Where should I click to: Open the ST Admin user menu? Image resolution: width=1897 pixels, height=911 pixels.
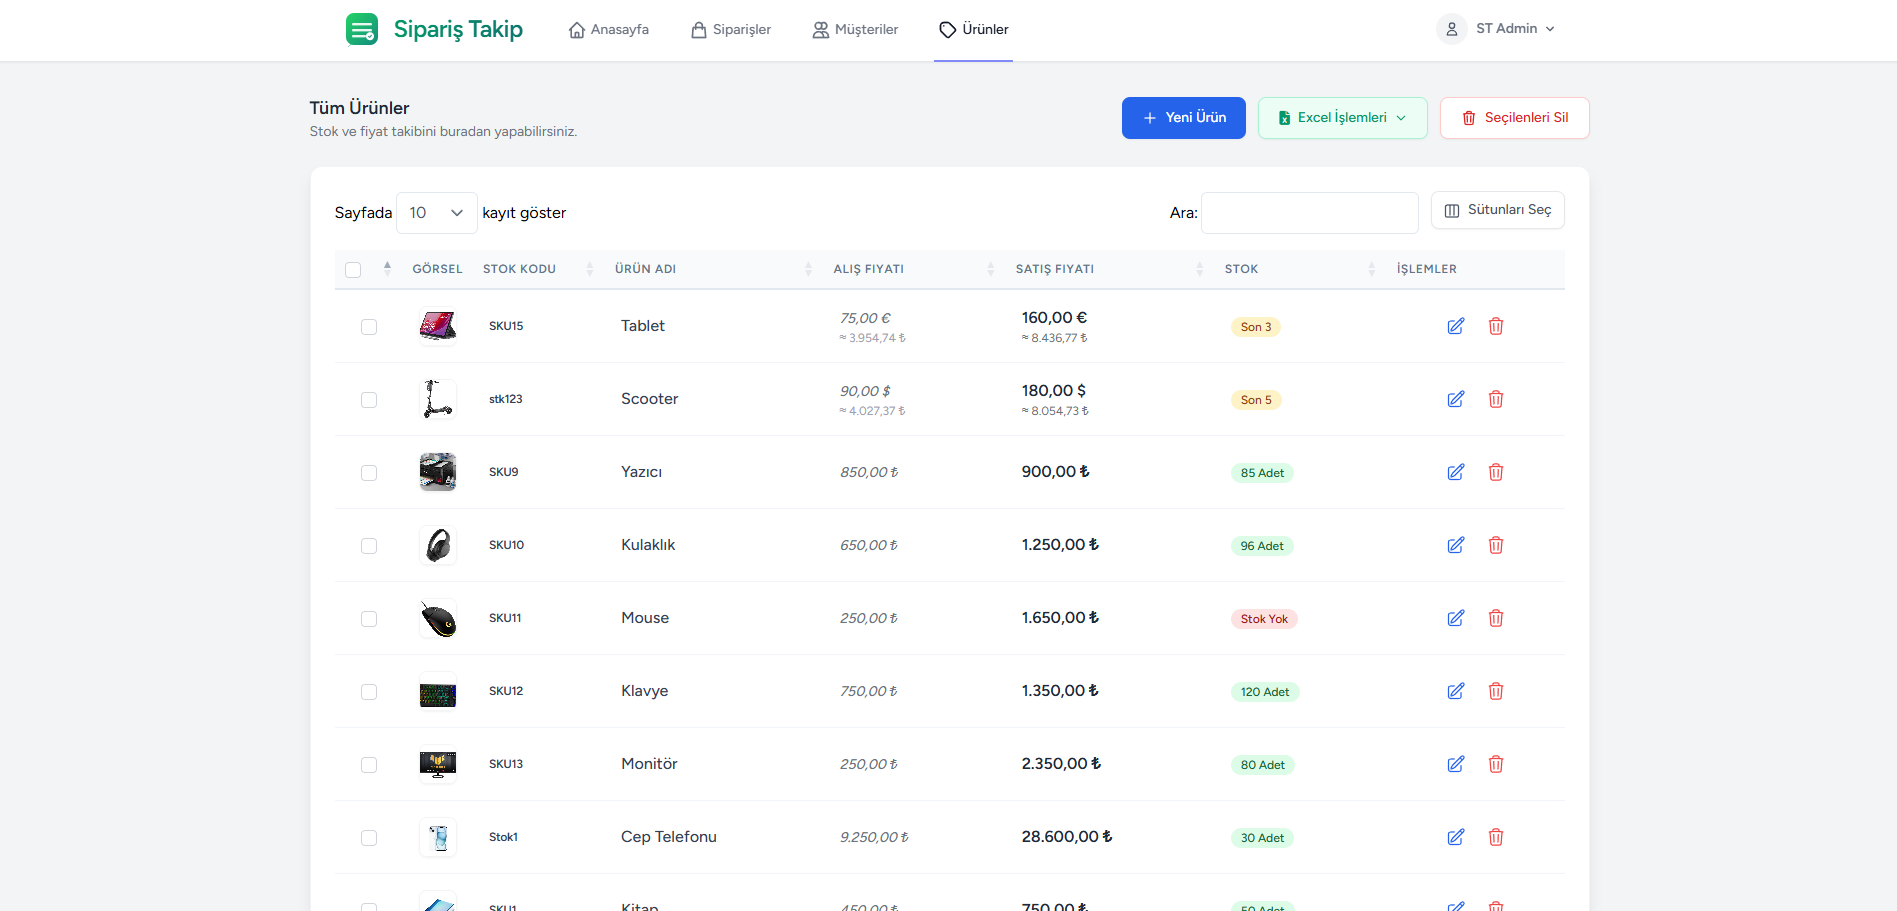point(1496,29)
